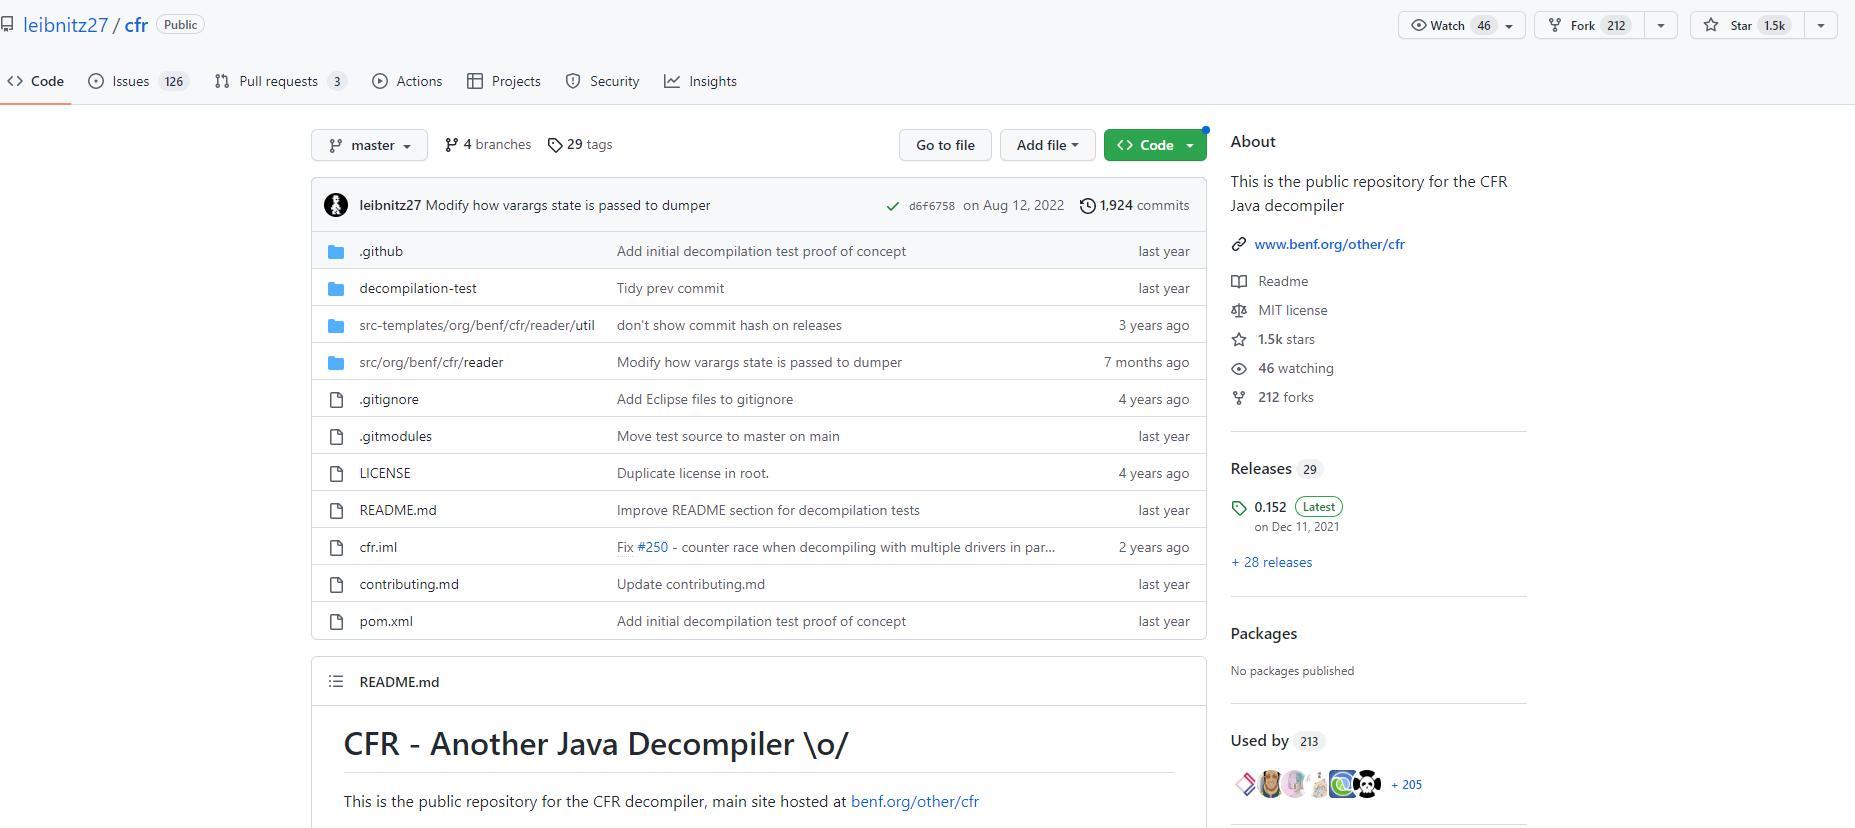Fork the cfr repository
Viewport: 1855px width, 828px height.
pyautogui.click(x=1589, y=25)
